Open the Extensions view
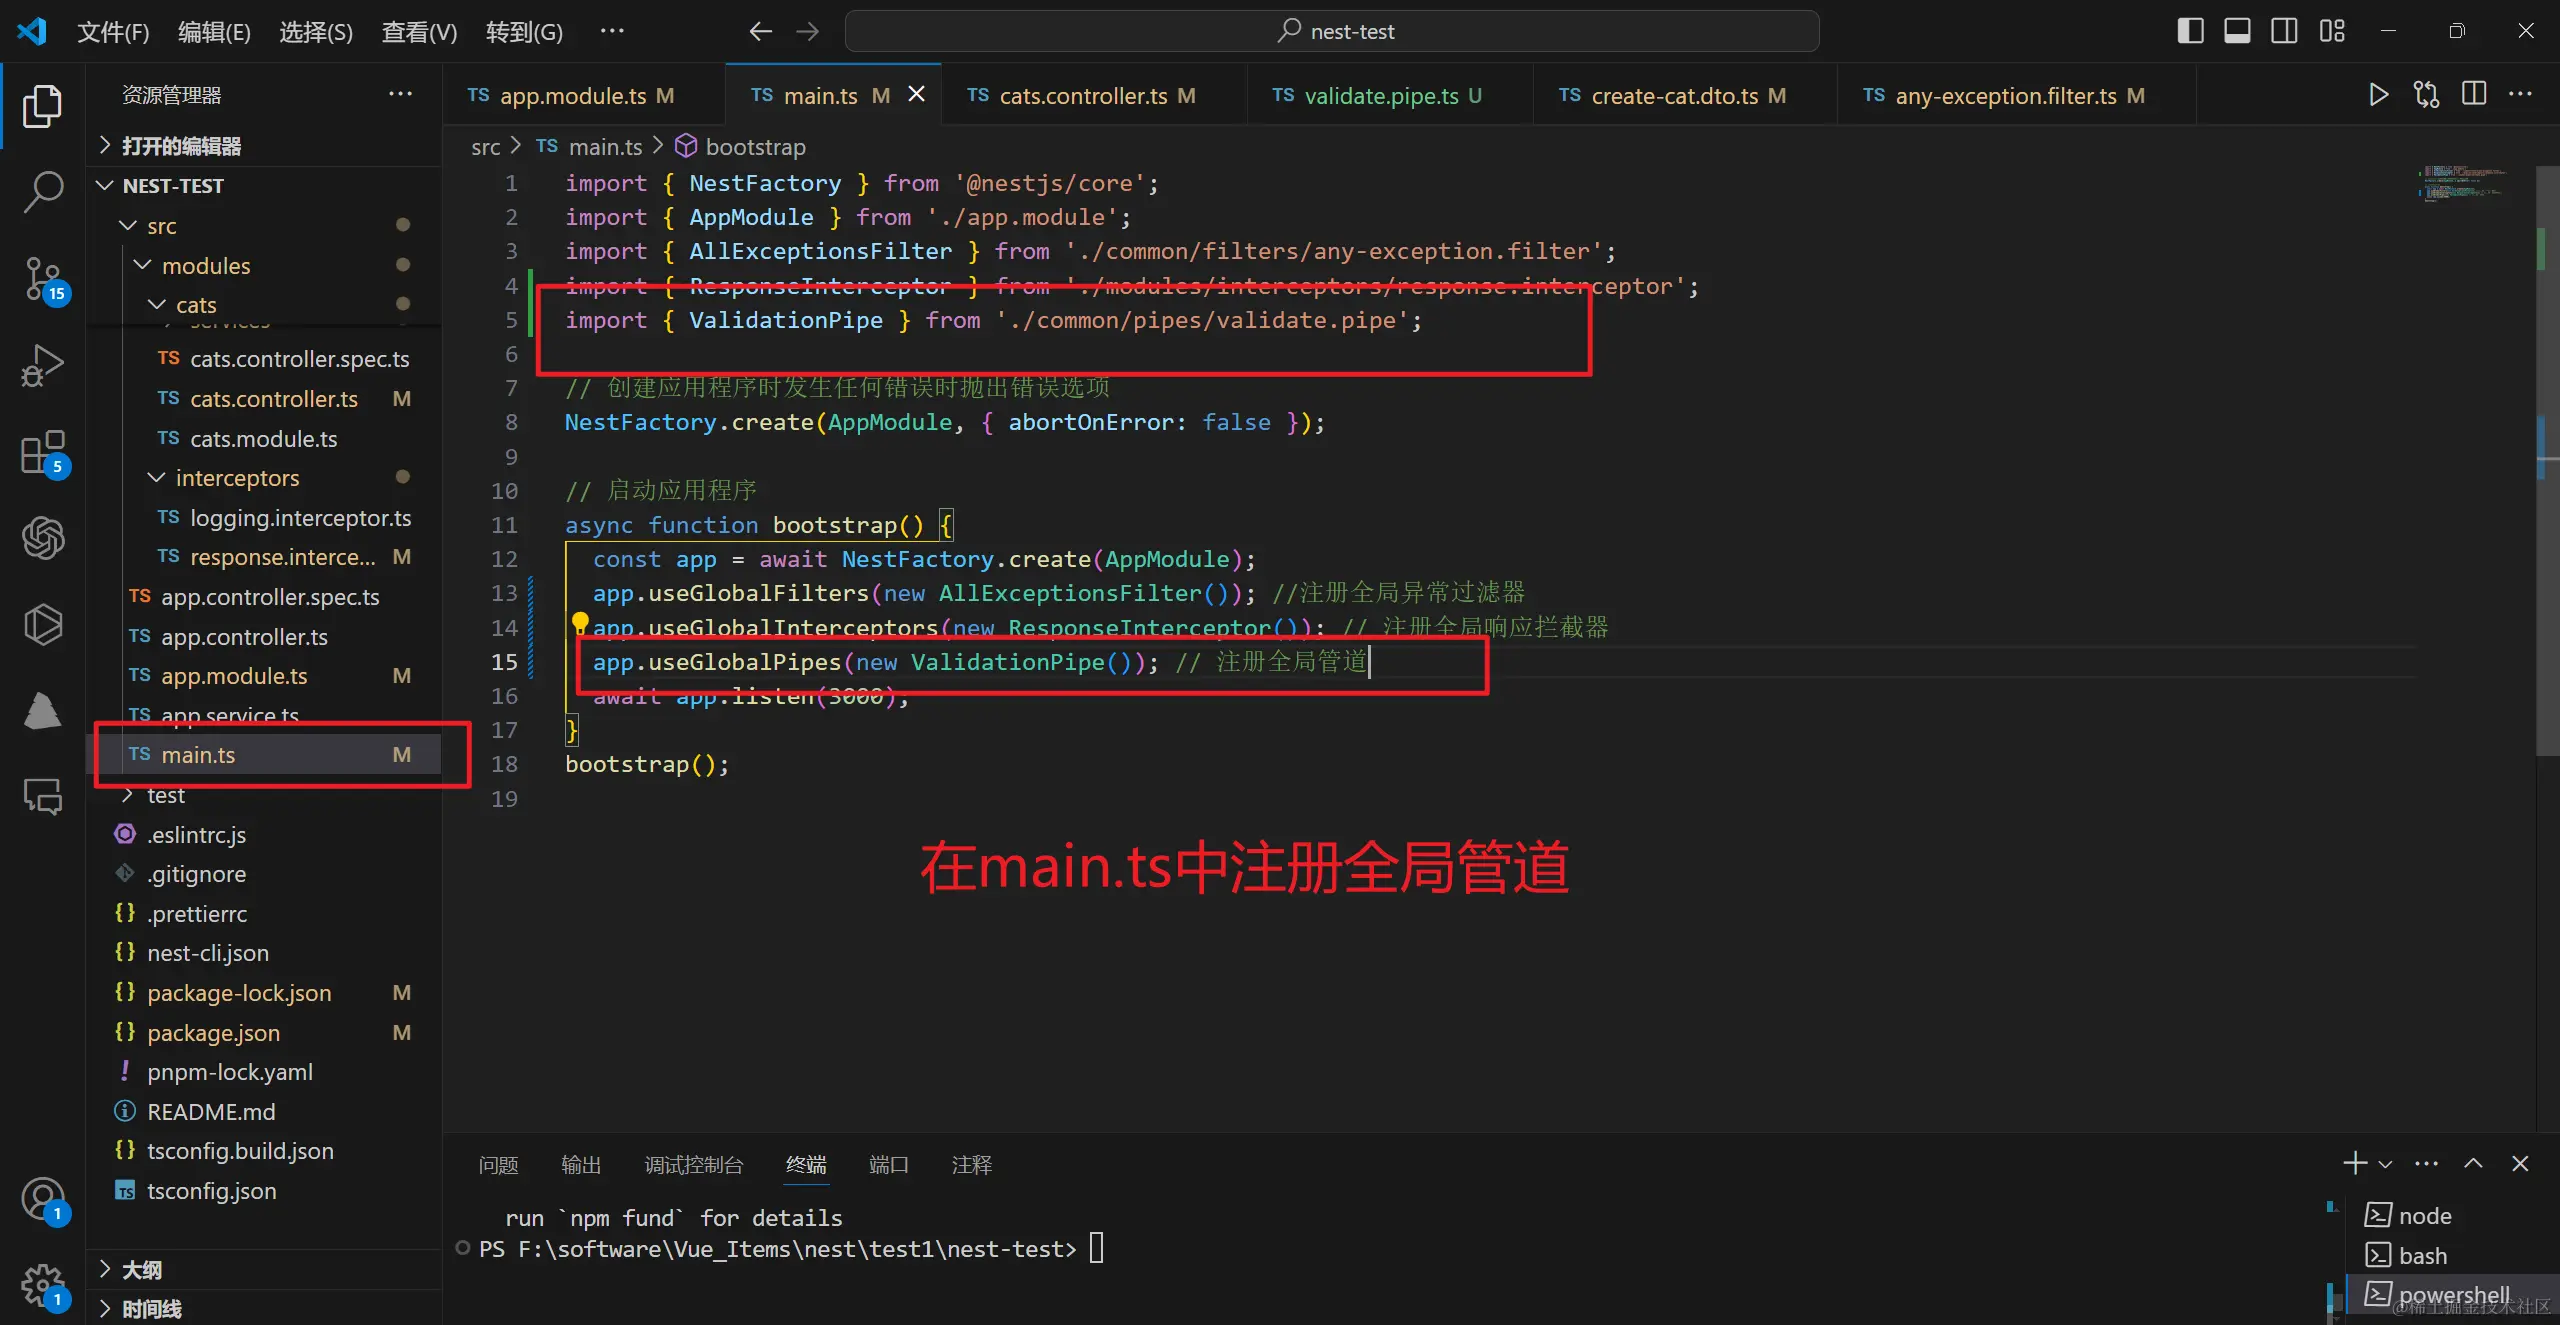Image resolution: width=2560 pixels, height=1325 pixels. tap(42, 452)
